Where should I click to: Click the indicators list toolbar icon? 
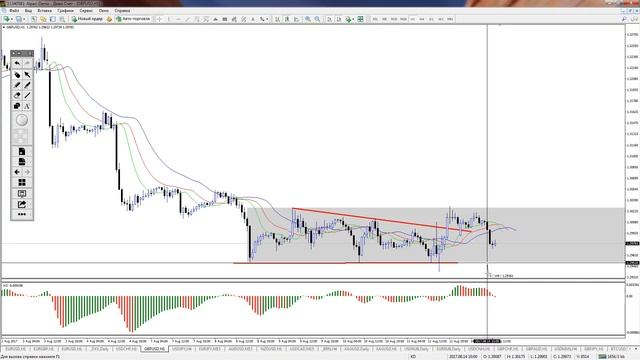(x=349, y=19)
